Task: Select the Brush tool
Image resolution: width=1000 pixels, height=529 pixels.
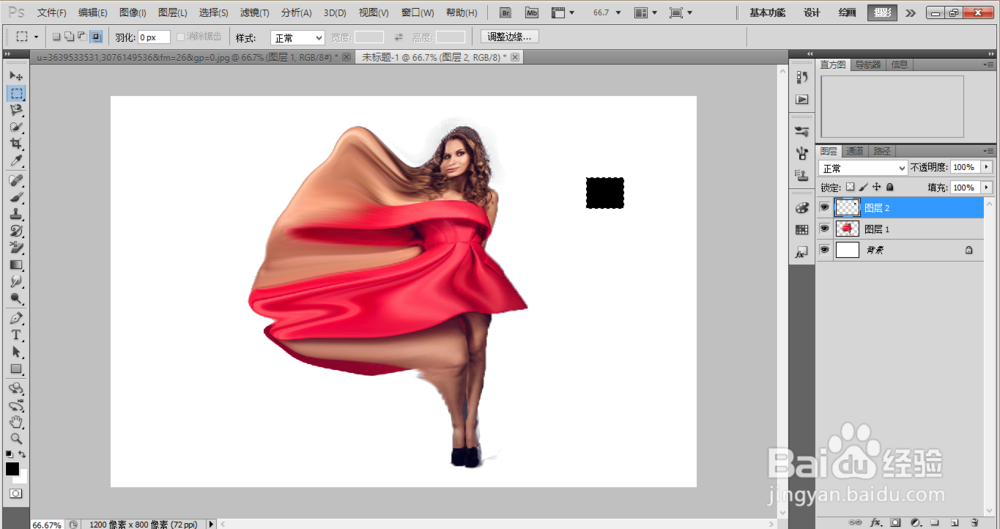Action: point(16,197)
